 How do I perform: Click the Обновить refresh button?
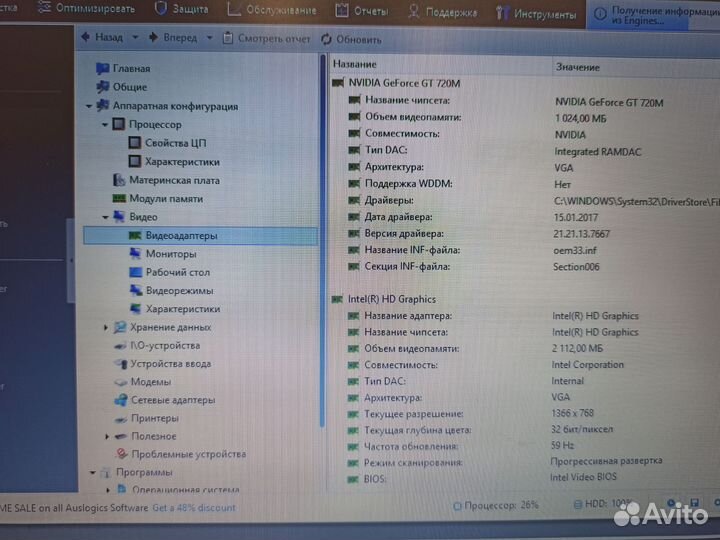[x=351, y=39]
